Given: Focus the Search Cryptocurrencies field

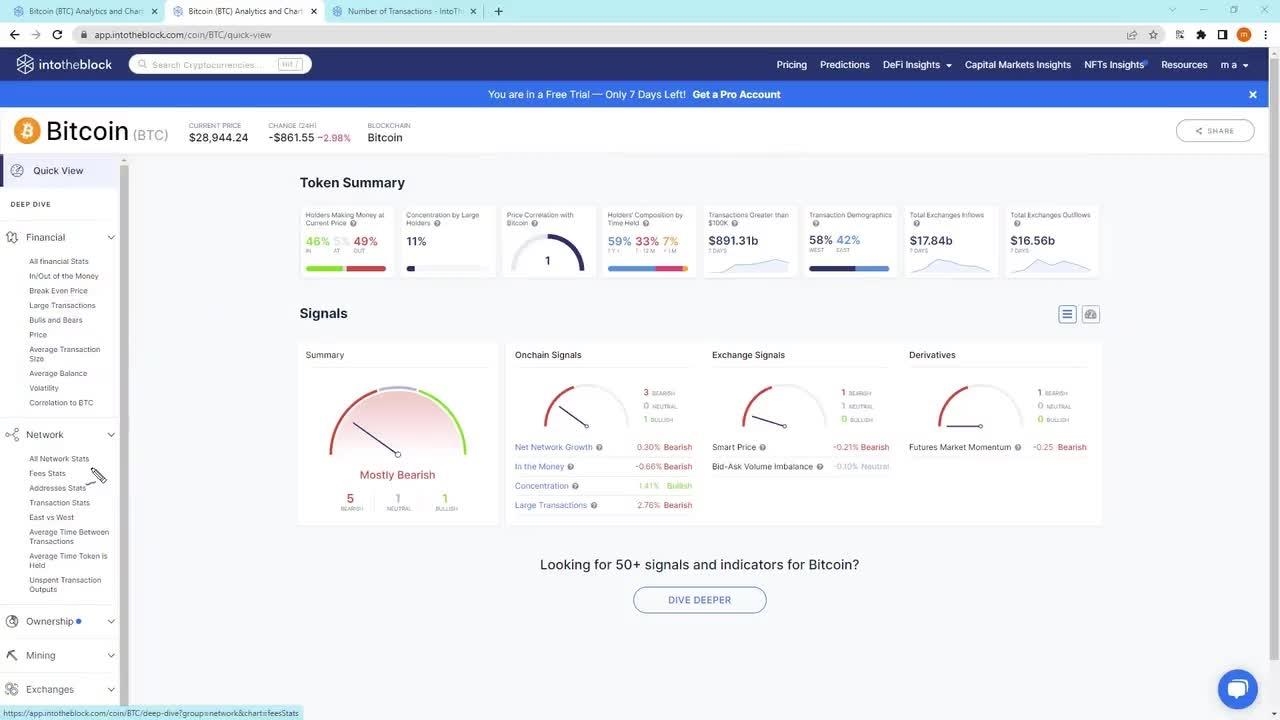Looking at the screenshot, I should [212, 65].
